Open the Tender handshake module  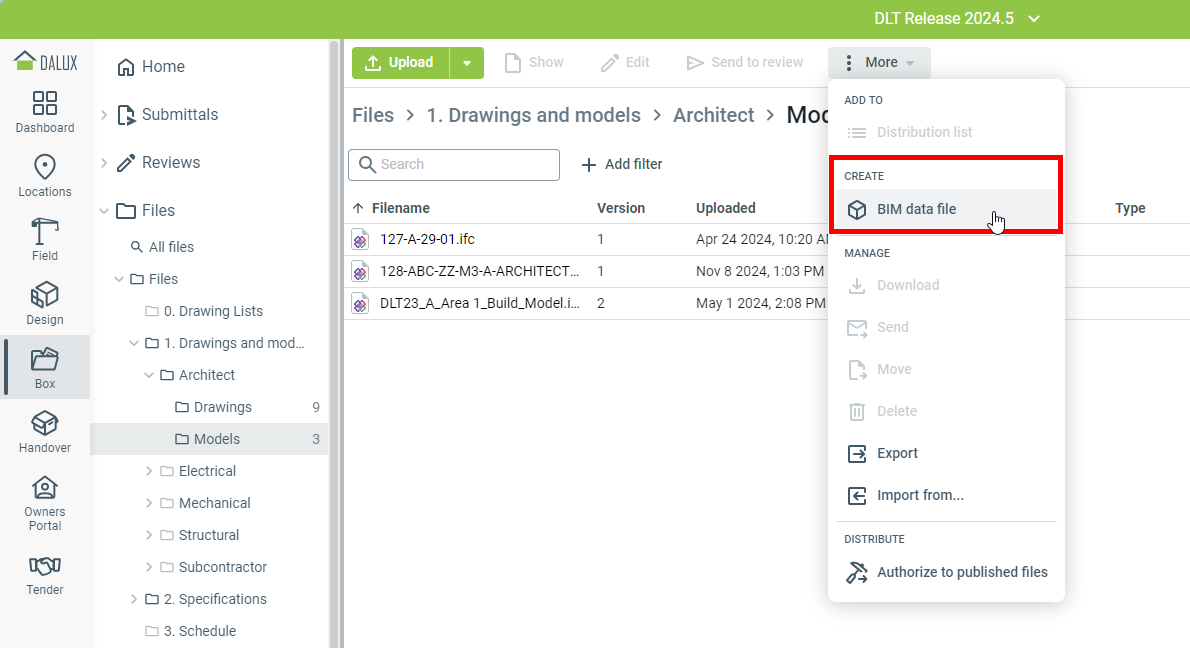(x=45, y=574)
